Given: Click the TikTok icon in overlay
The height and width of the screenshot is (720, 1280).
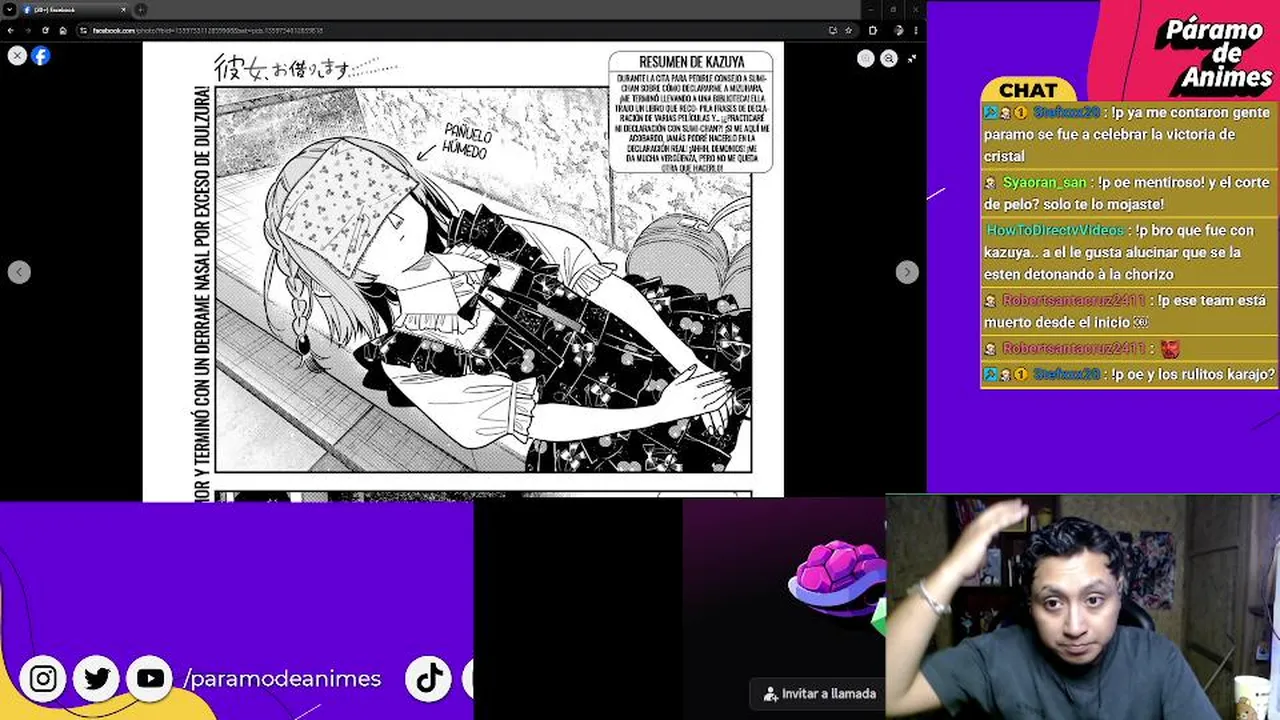Looking at the screenshot, I should pos(430,679).
